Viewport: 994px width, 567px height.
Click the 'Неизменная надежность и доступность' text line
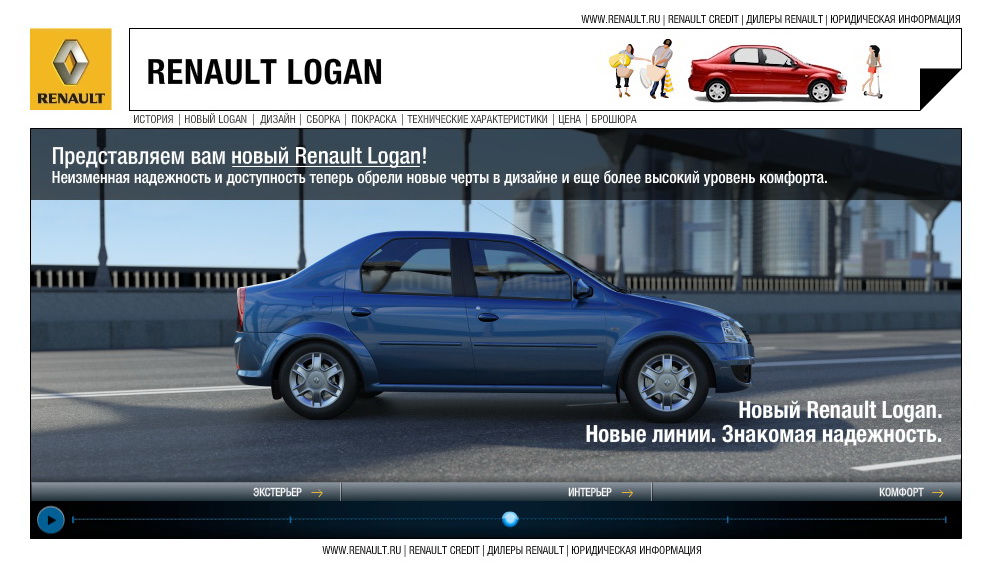click(x=439, y=178)
